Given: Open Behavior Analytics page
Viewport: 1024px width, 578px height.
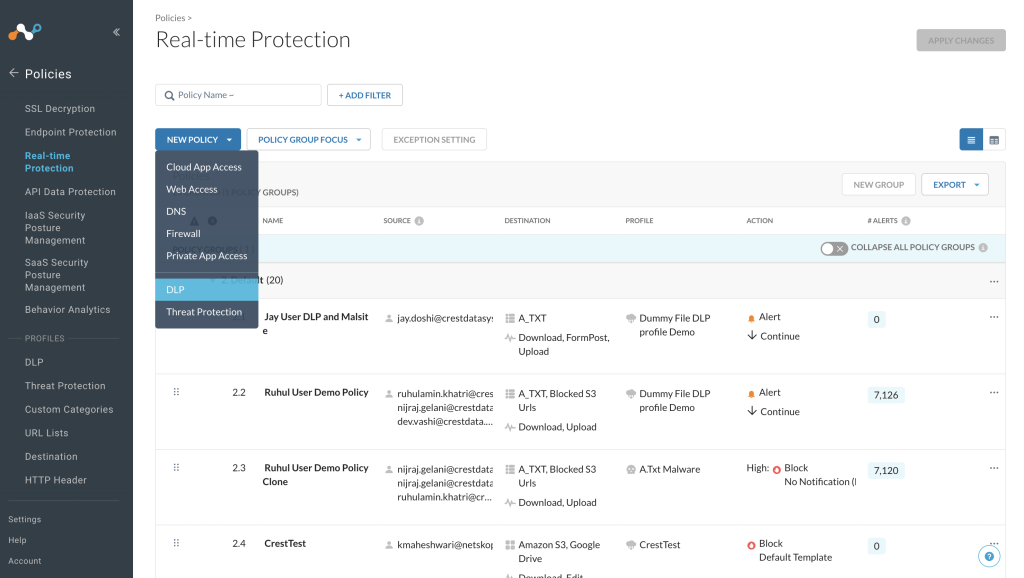Looking at the screenshot, I should pyautogui.click(x=67, y=310).
